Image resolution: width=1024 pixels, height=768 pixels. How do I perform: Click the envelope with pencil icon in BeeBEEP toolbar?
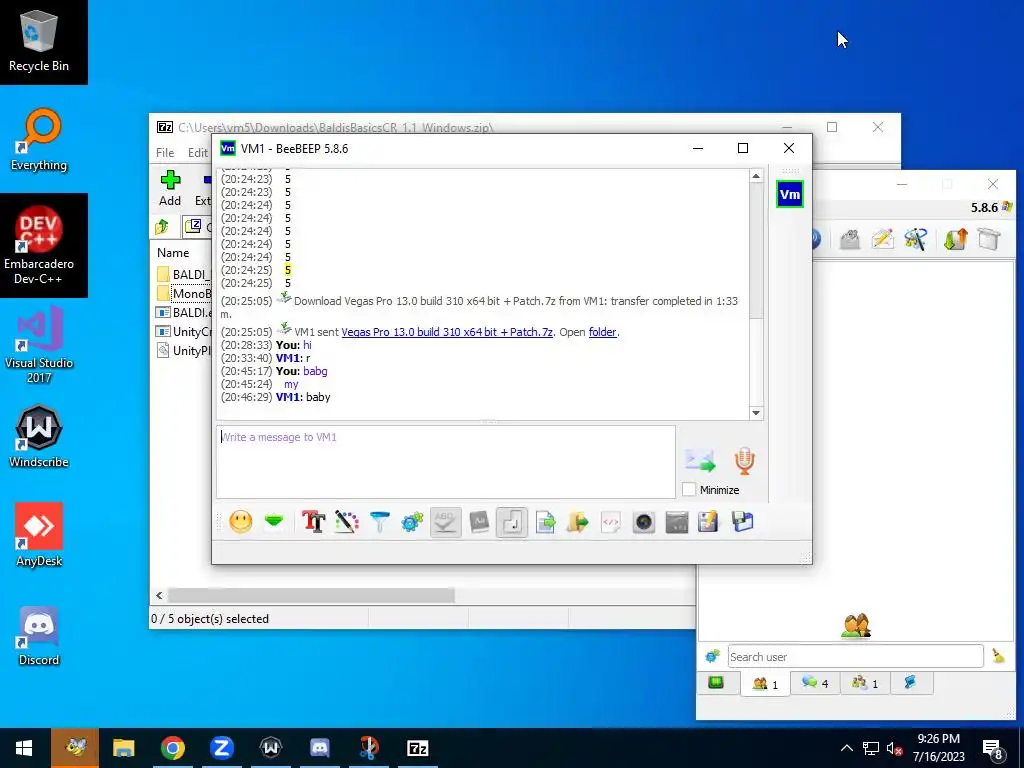tap(882, 239)
